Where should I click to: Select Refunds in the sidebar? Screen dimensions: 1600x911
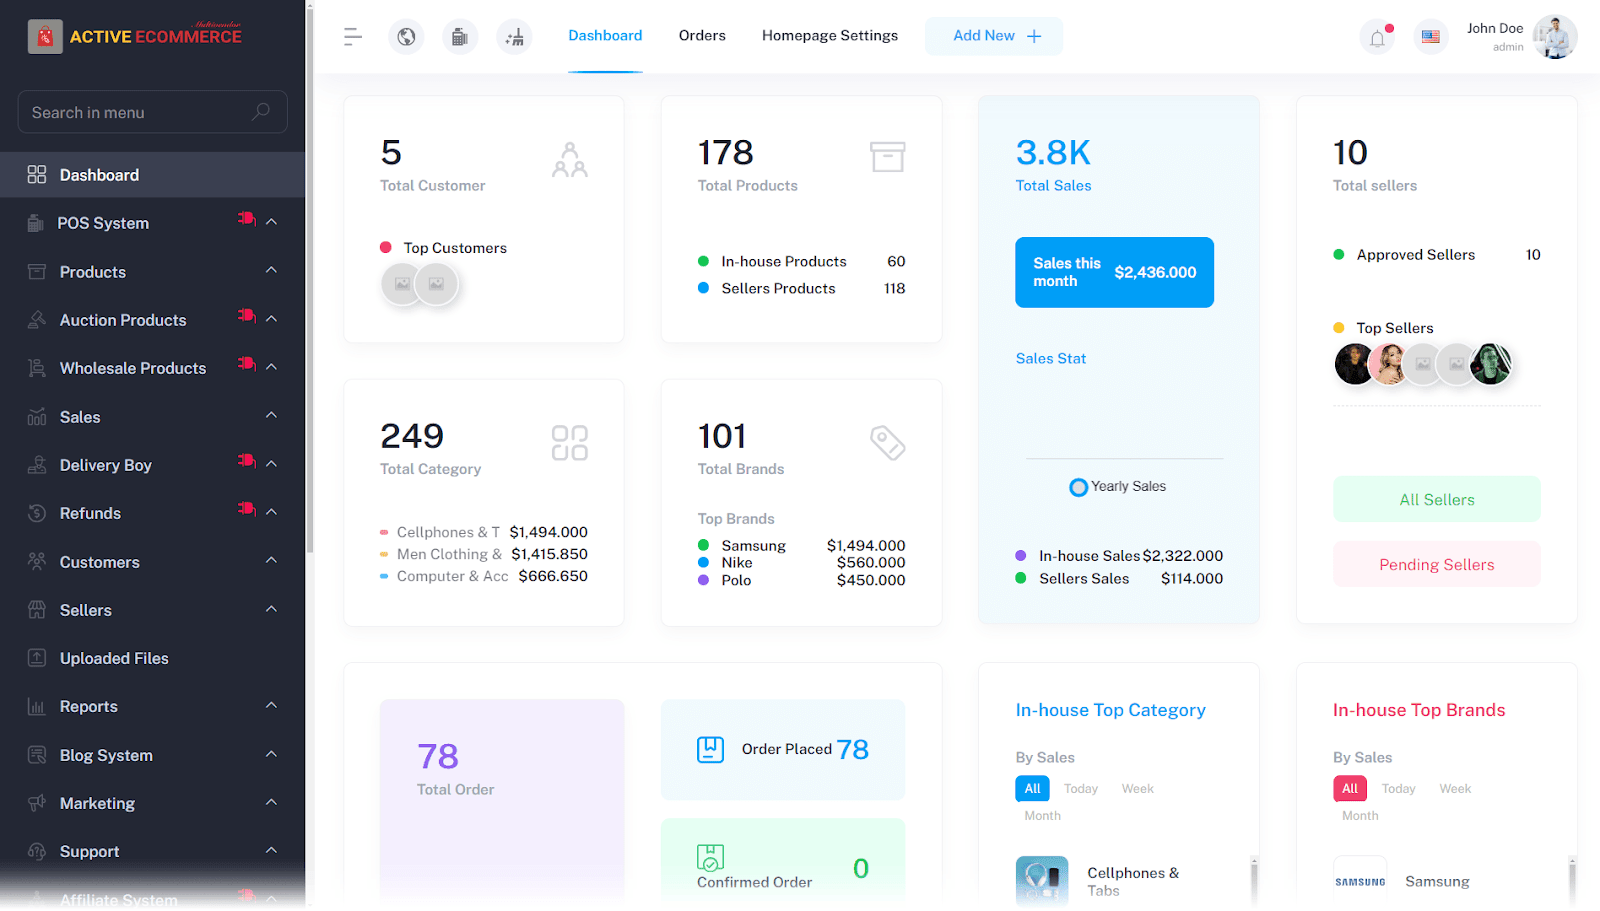pyautogui.click(x=90, y=513)
